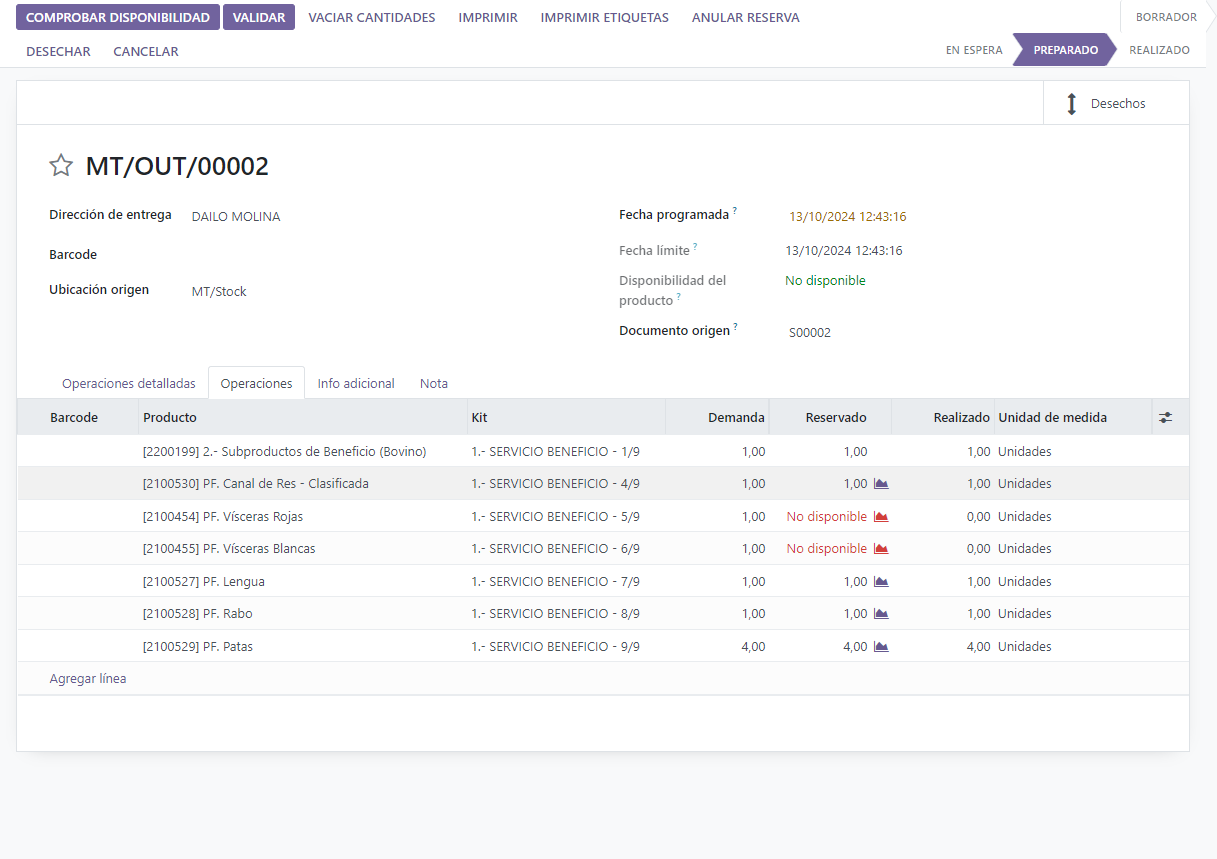Select product 2.- Subproductos de Beneficio (Bovino)
Screen dimensions: 1217x859
(285, 452)
